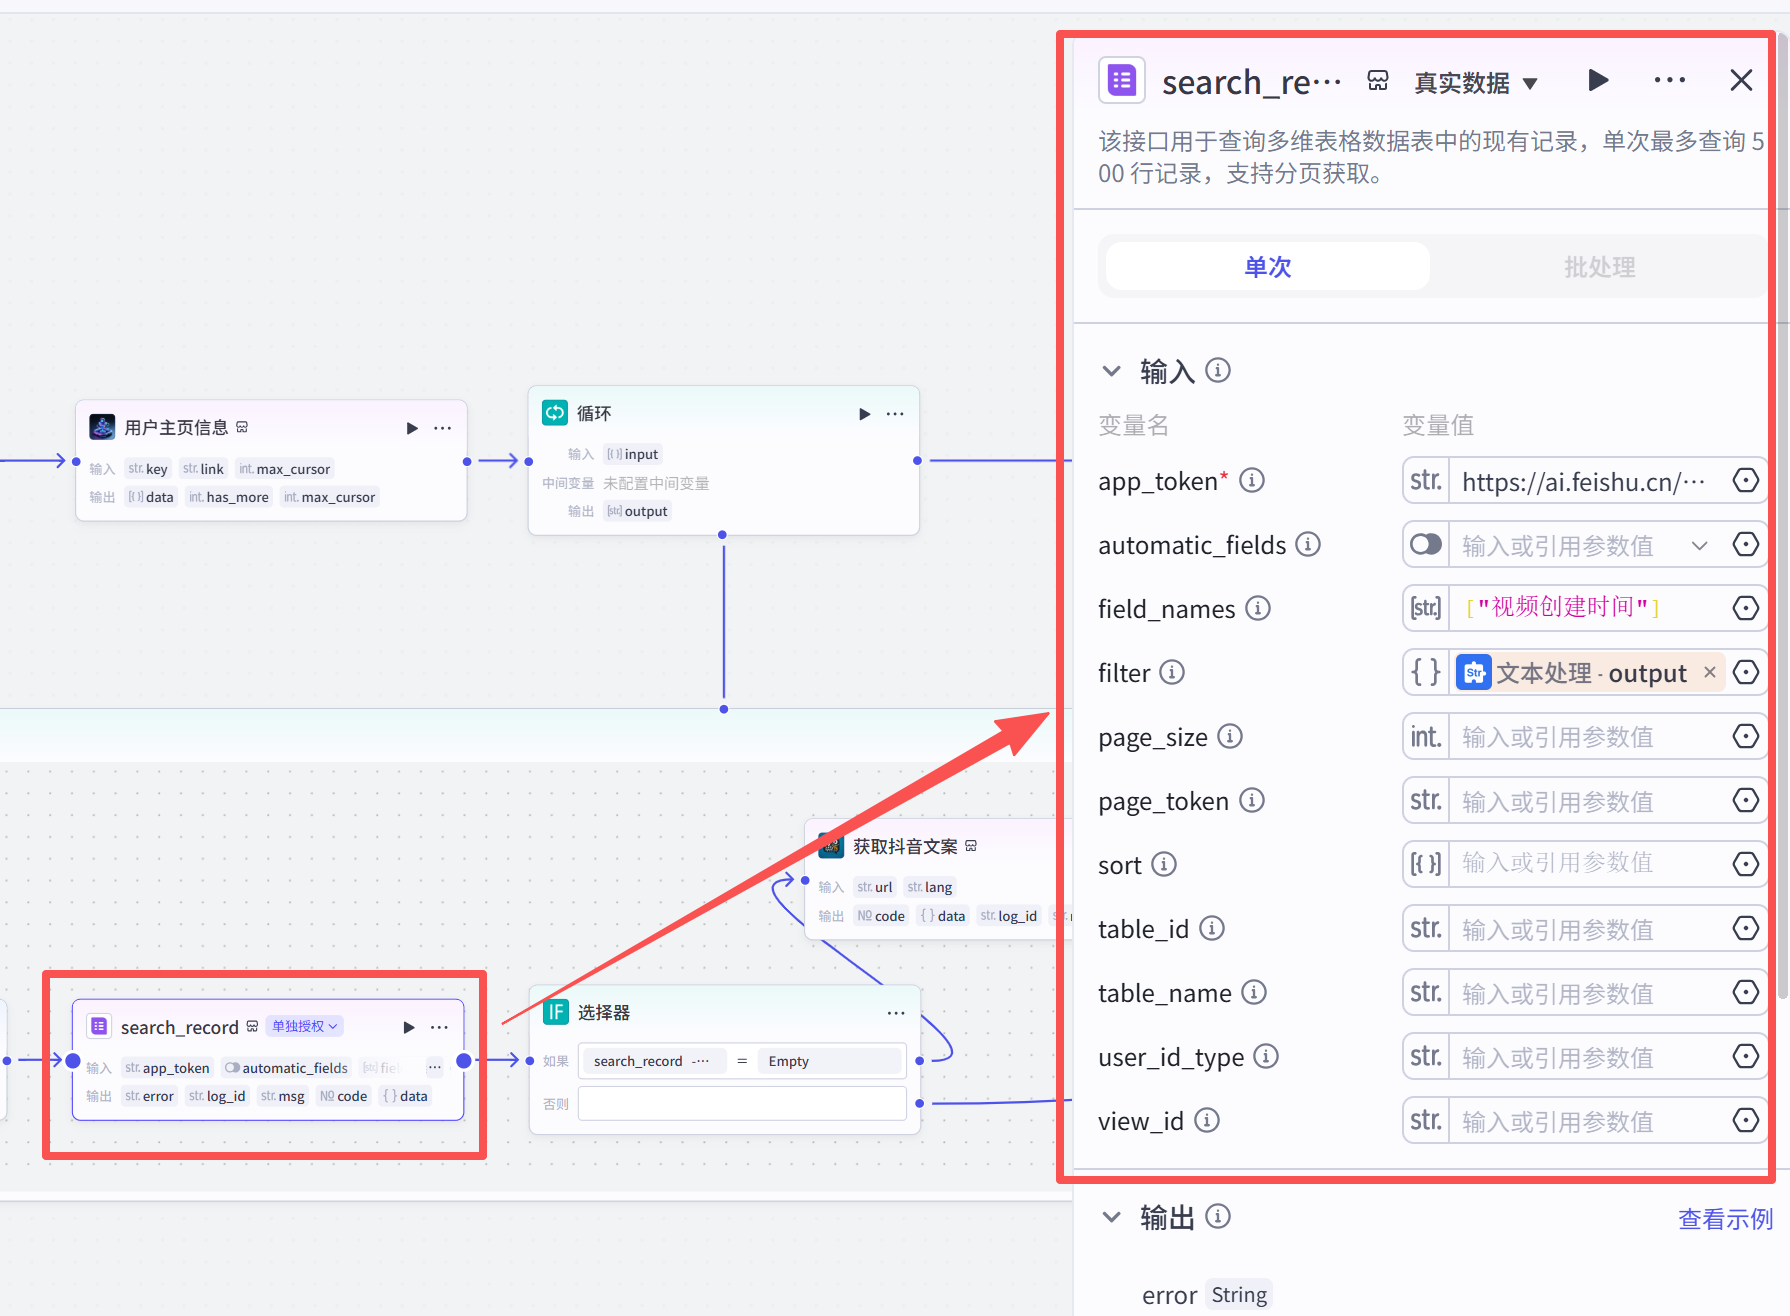Open more options on 选择器 node
This screenshot has height=1316, width=1790.
click(896, 1013)
